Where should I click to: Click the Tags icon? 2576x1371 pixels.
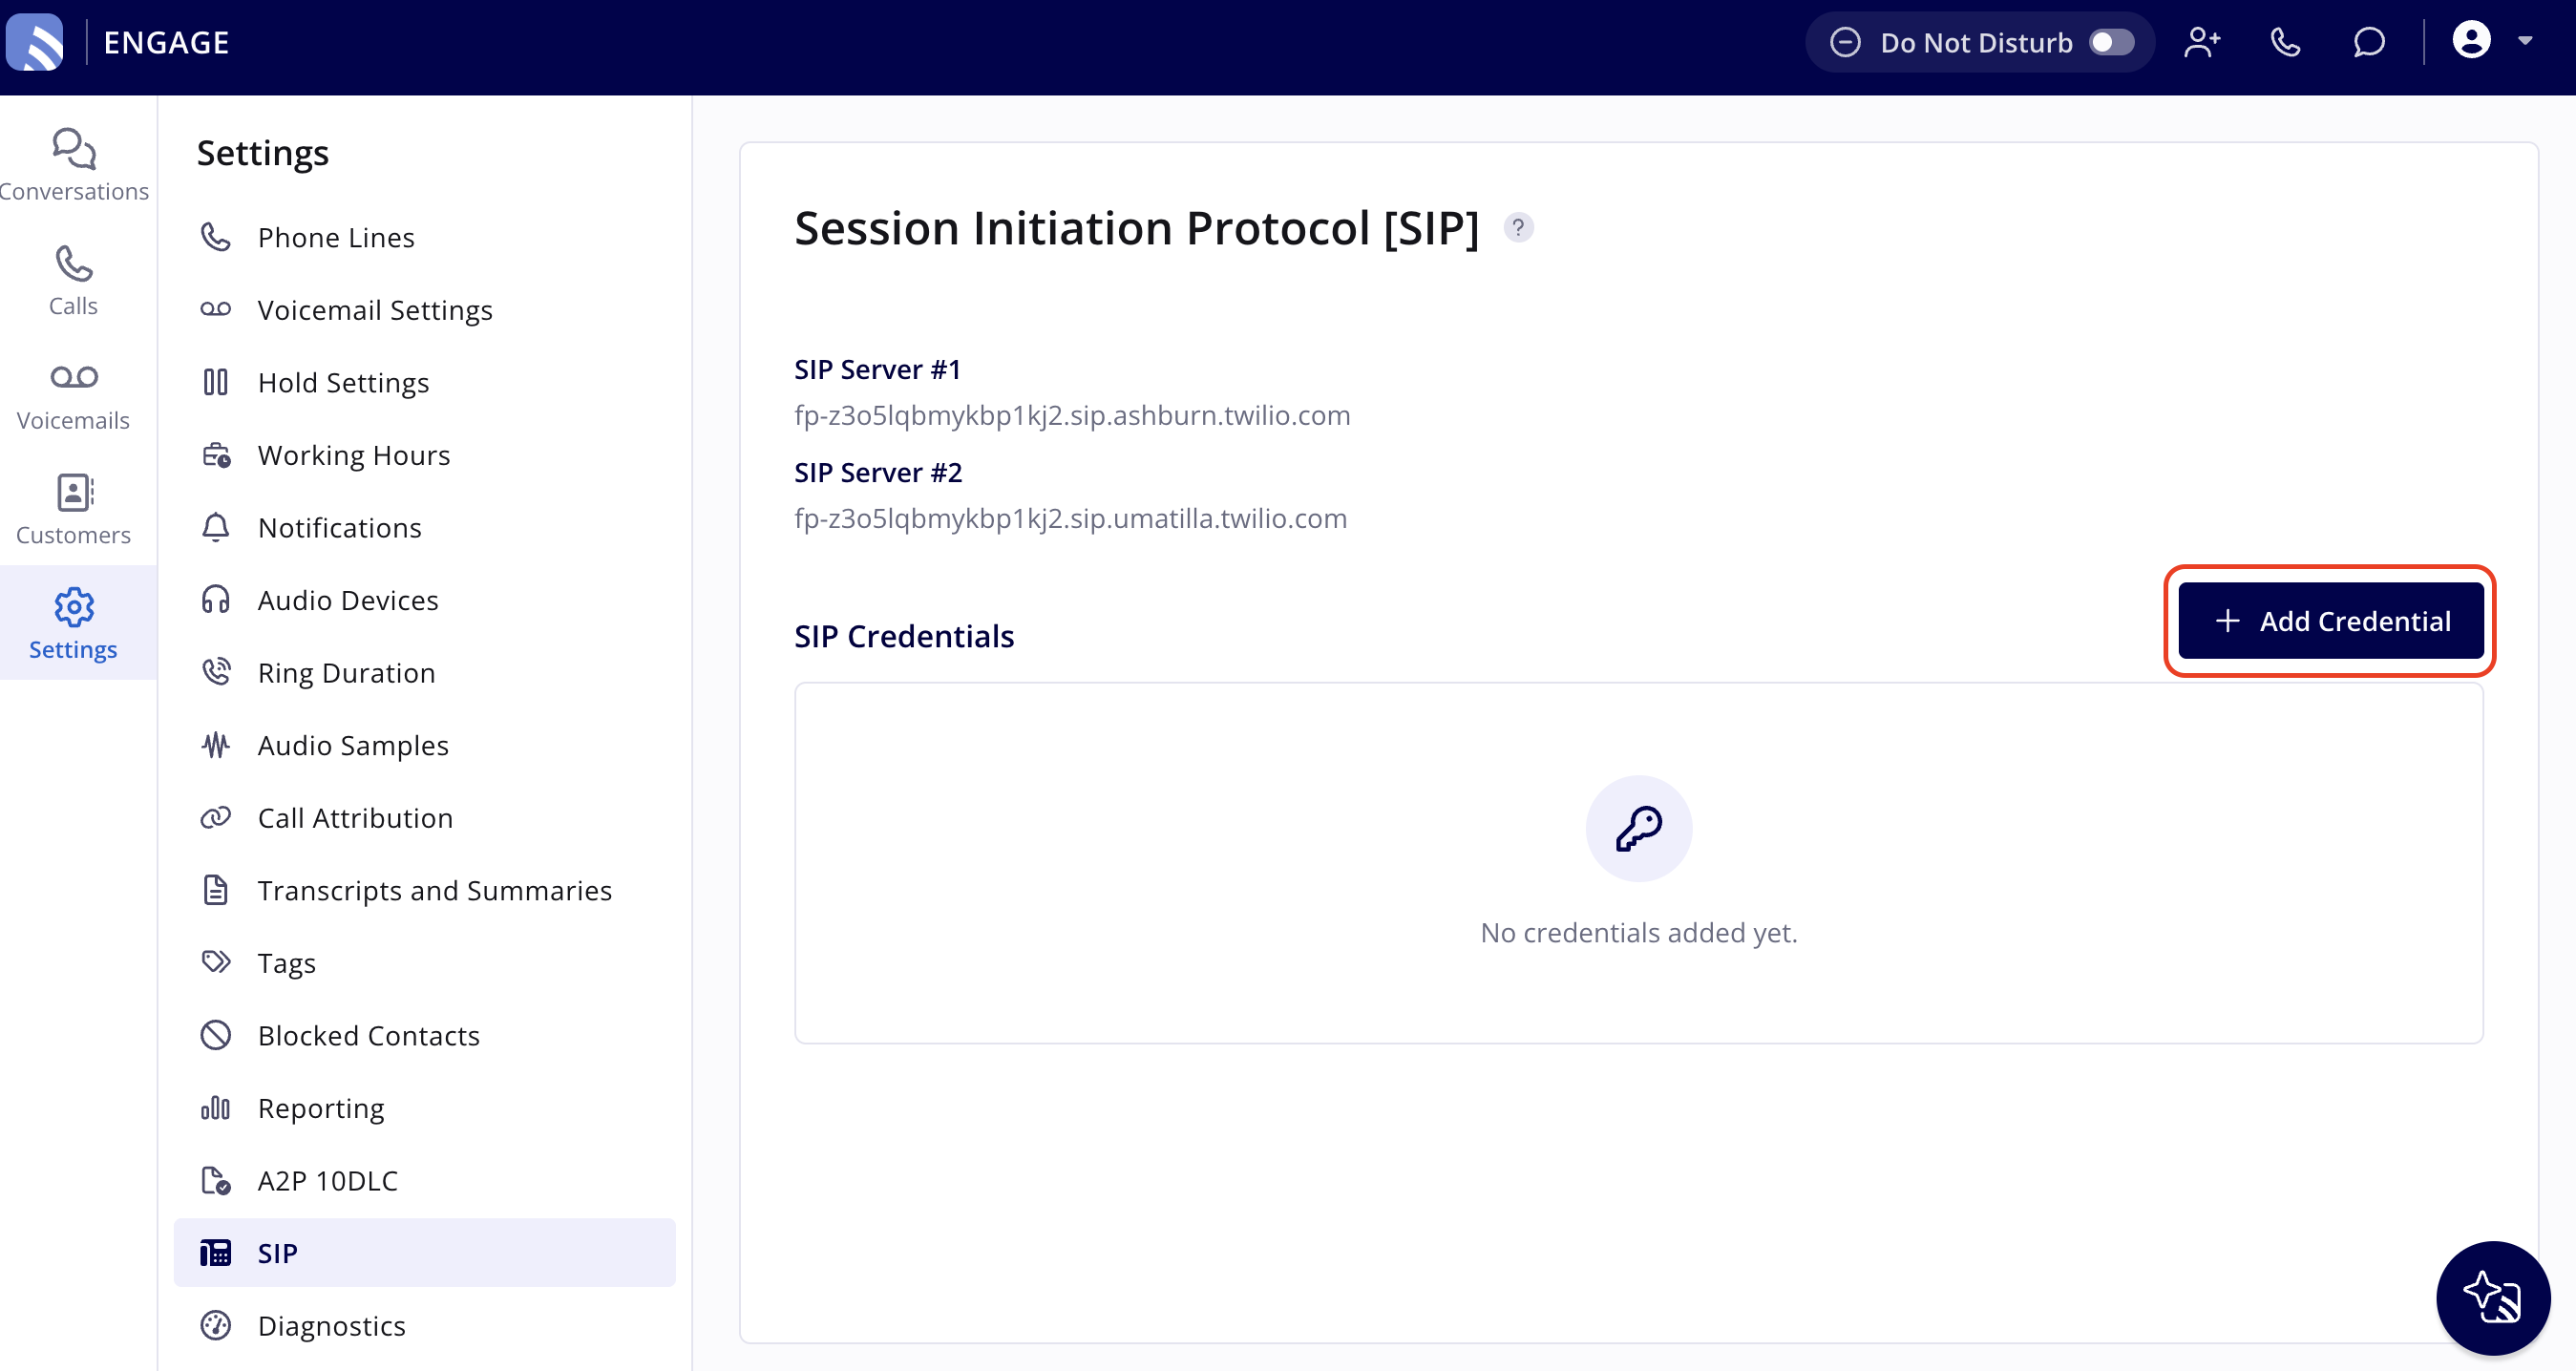pyautogui.click(x=215, y=963)
